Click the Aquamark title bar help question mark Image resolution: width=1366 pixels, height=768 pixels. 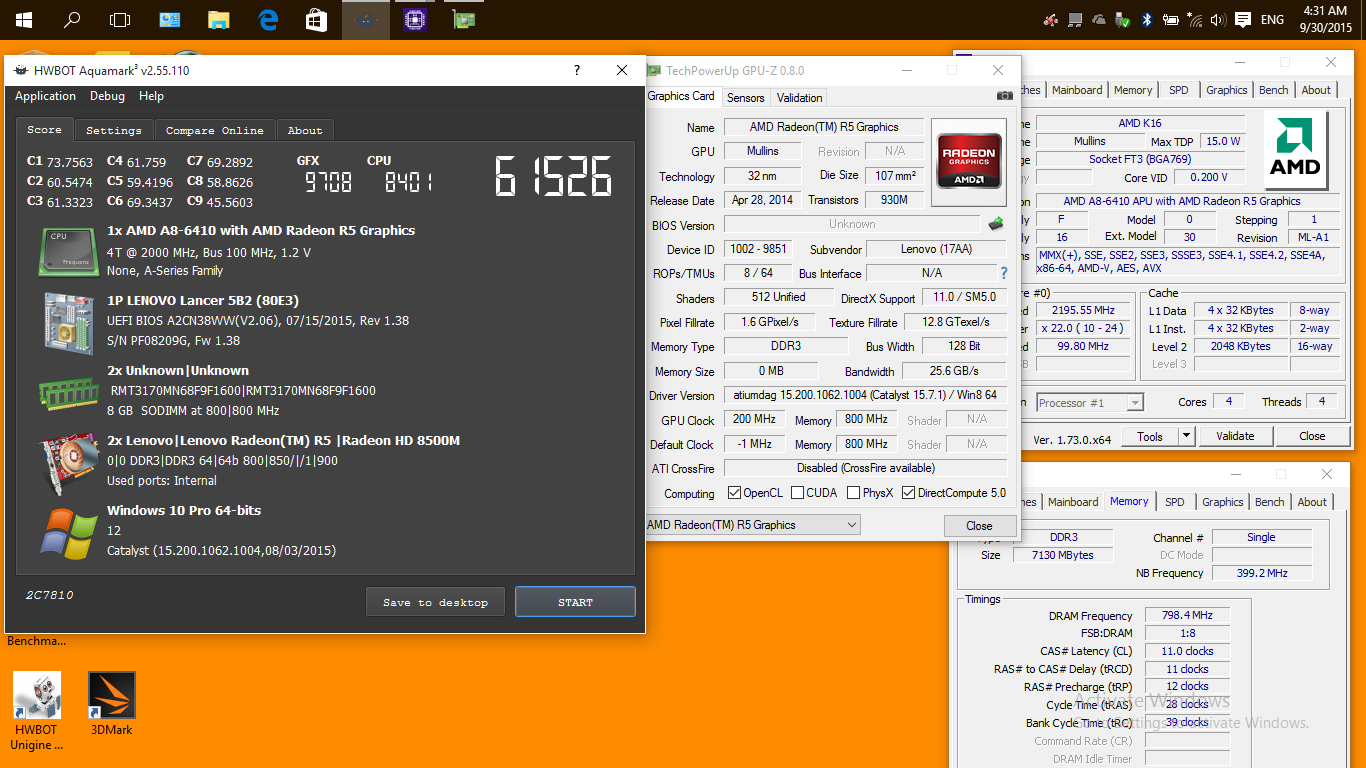[577, 71]
